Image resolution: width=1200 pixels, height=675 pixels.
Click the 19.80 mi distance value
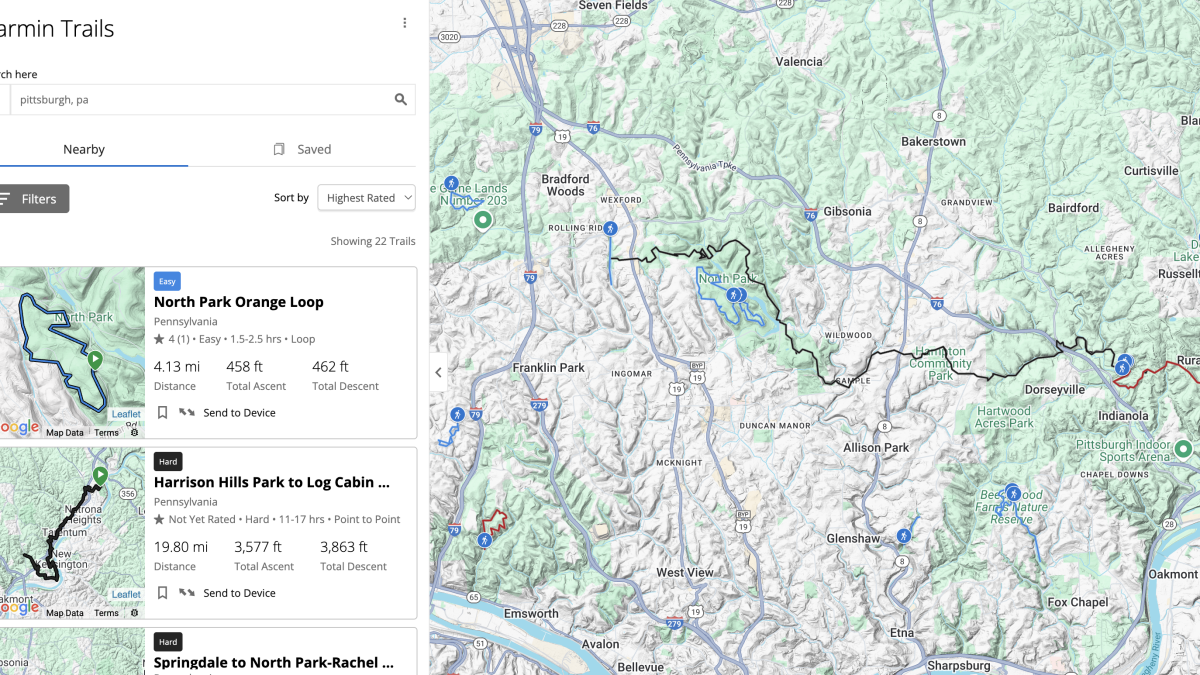(x=181, y=547)
